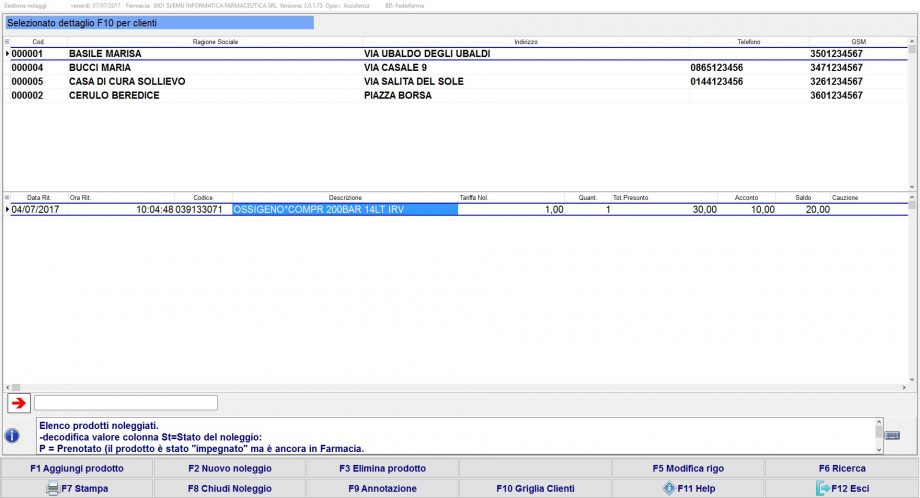Click the rentals grid's top-left corner selector icon
The height and width of the screenshot is (498, 920).
[7, 198]
